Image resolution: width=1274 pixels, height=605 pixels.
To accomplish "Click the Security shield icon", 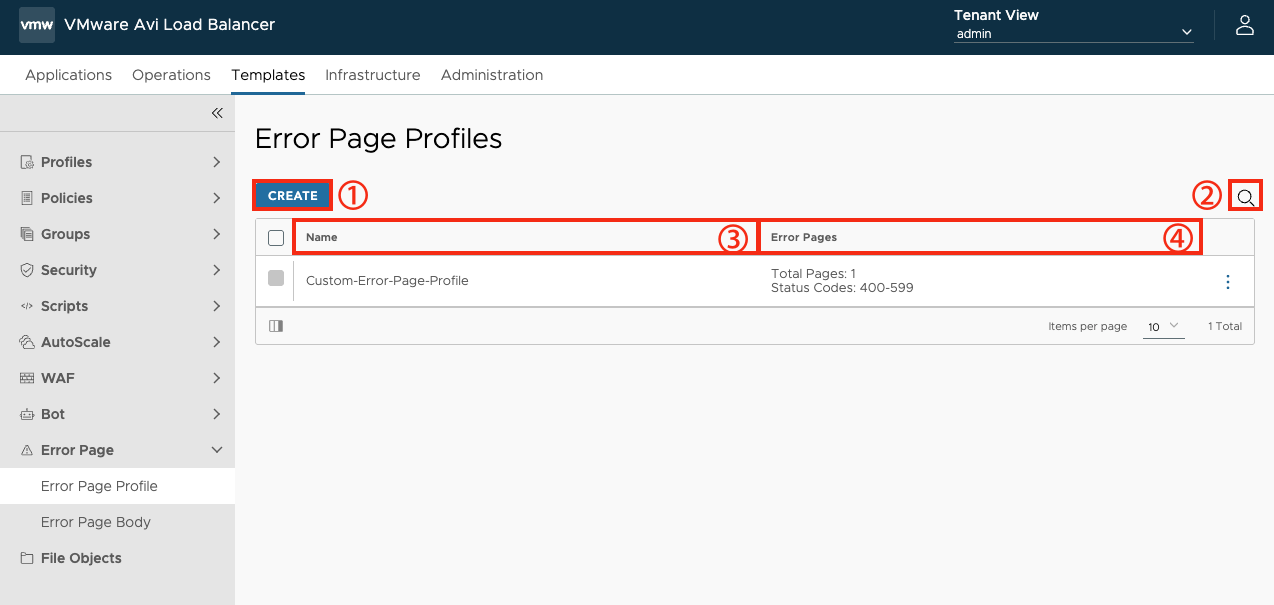I will [27, 270].
